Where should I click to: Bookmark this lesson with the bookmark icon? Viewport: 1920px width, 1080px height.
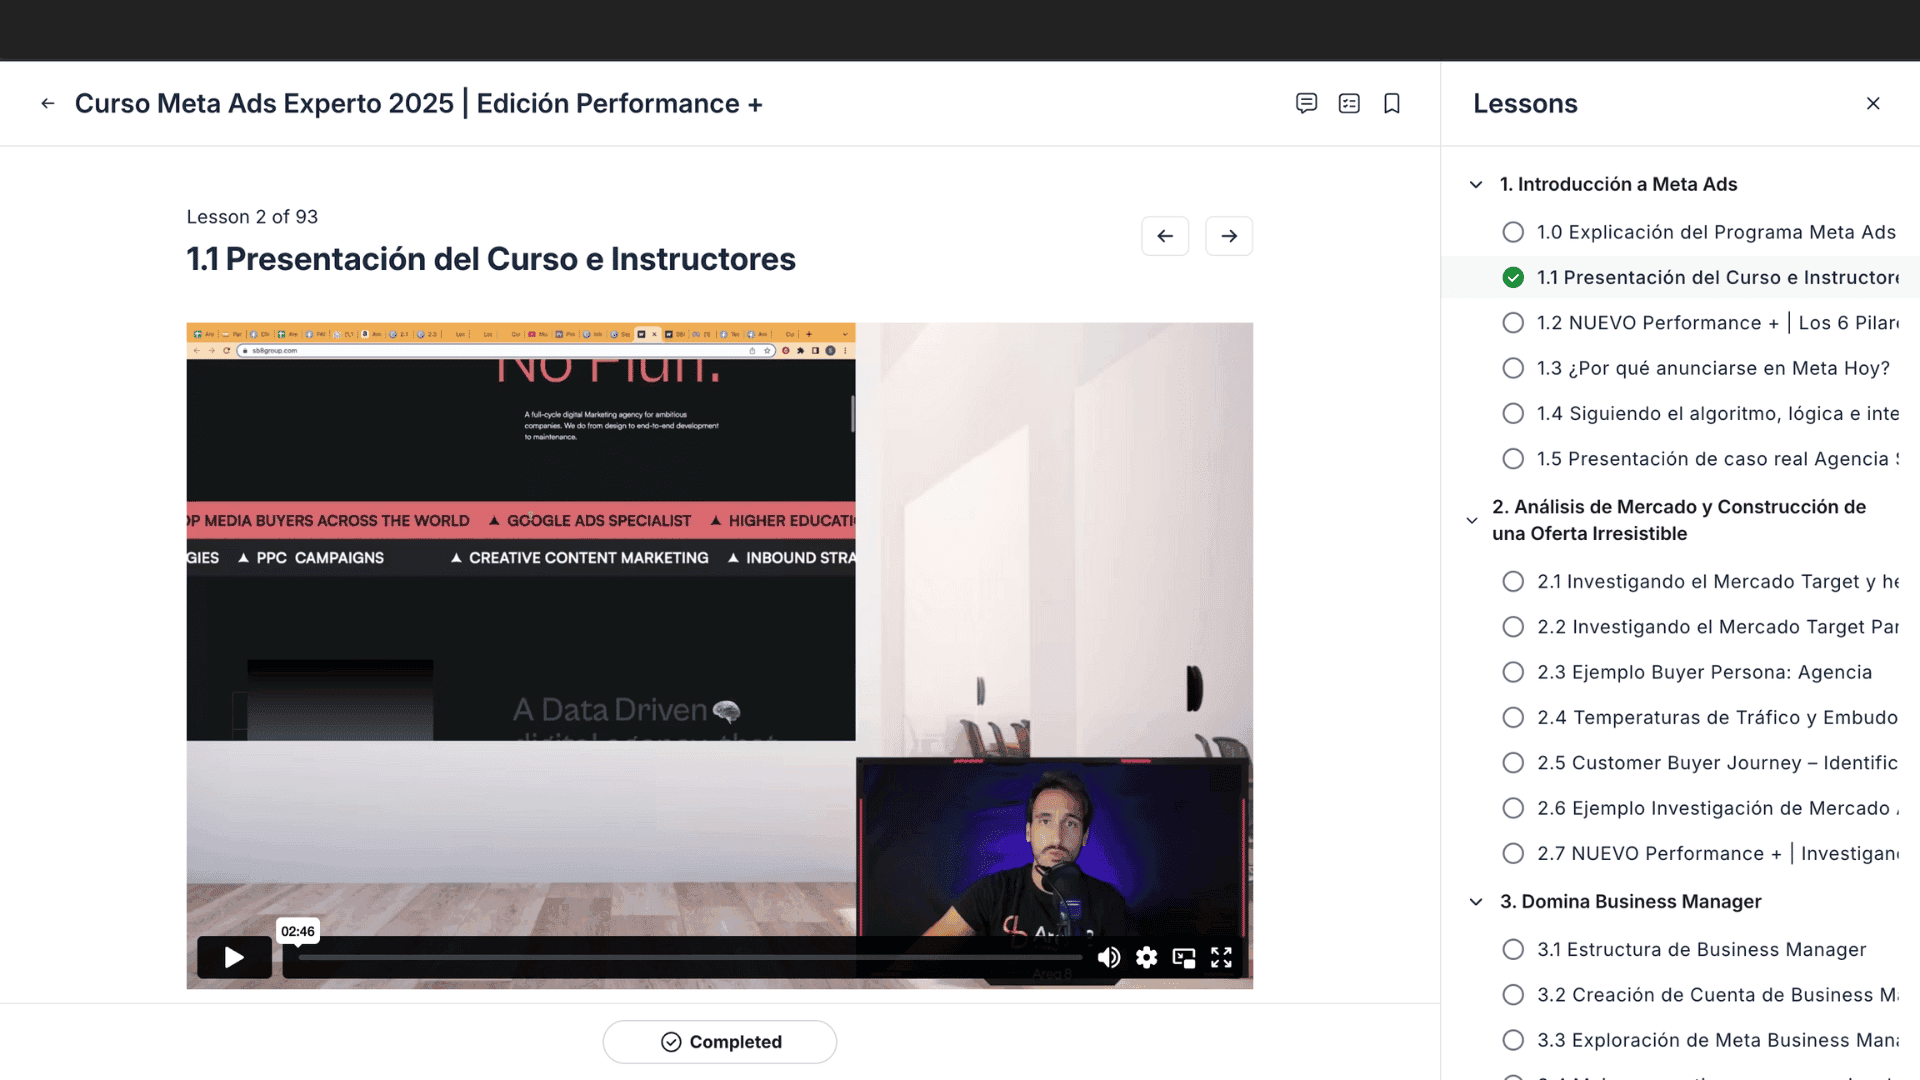pos(1392,103)
